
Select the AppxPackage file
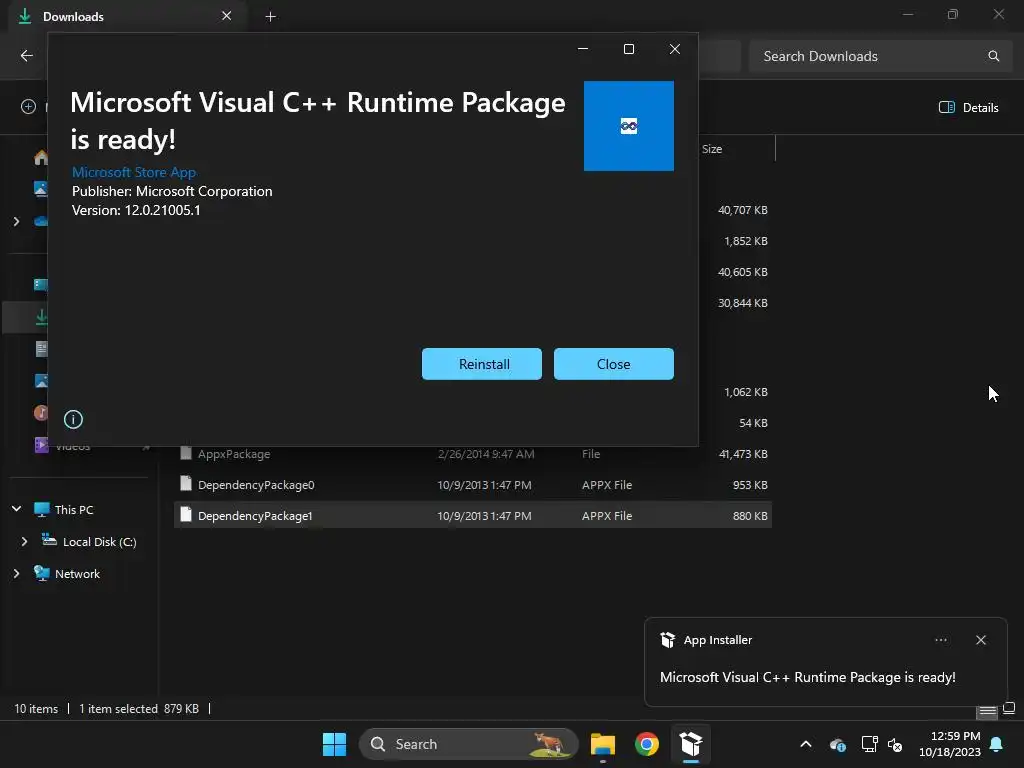[473, 454]
